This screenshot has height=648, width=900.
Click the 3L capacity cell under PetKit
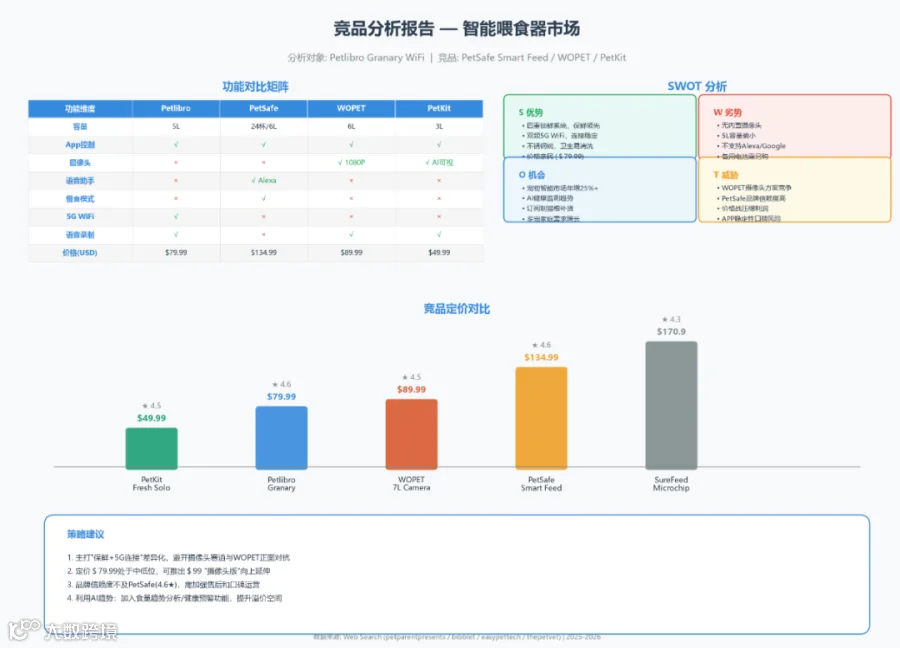[439, 126]
